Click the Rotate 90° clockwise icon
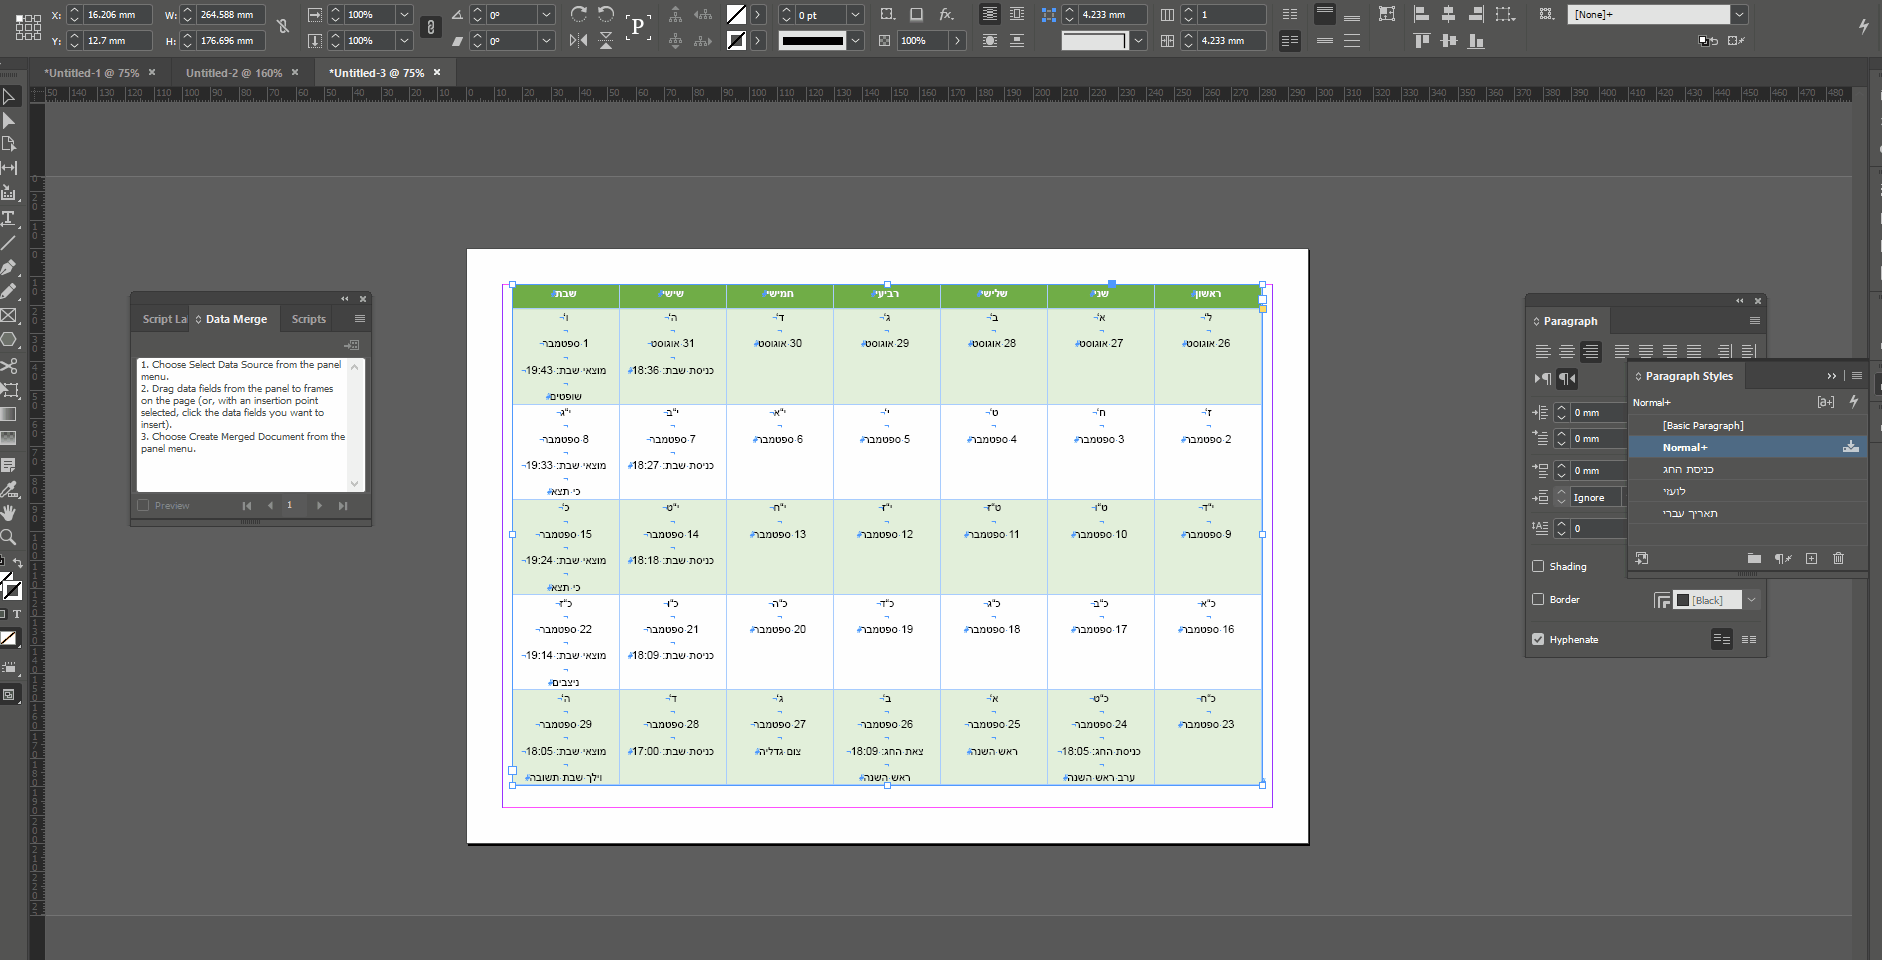The image size is (1882, 960). (x=579, y=14)
